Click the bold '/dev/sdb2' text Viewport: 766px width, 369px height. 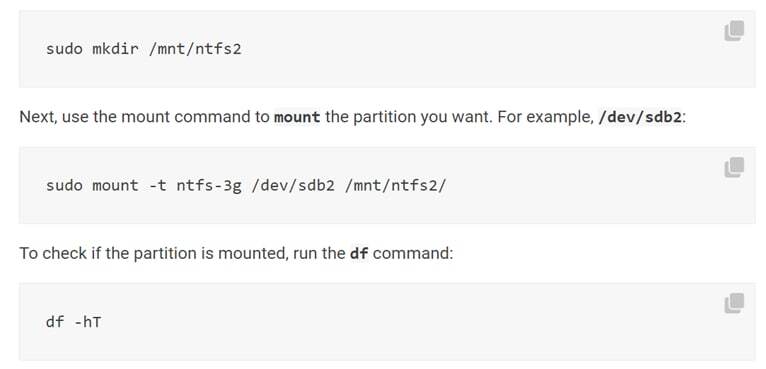click(x=639, y=117)
